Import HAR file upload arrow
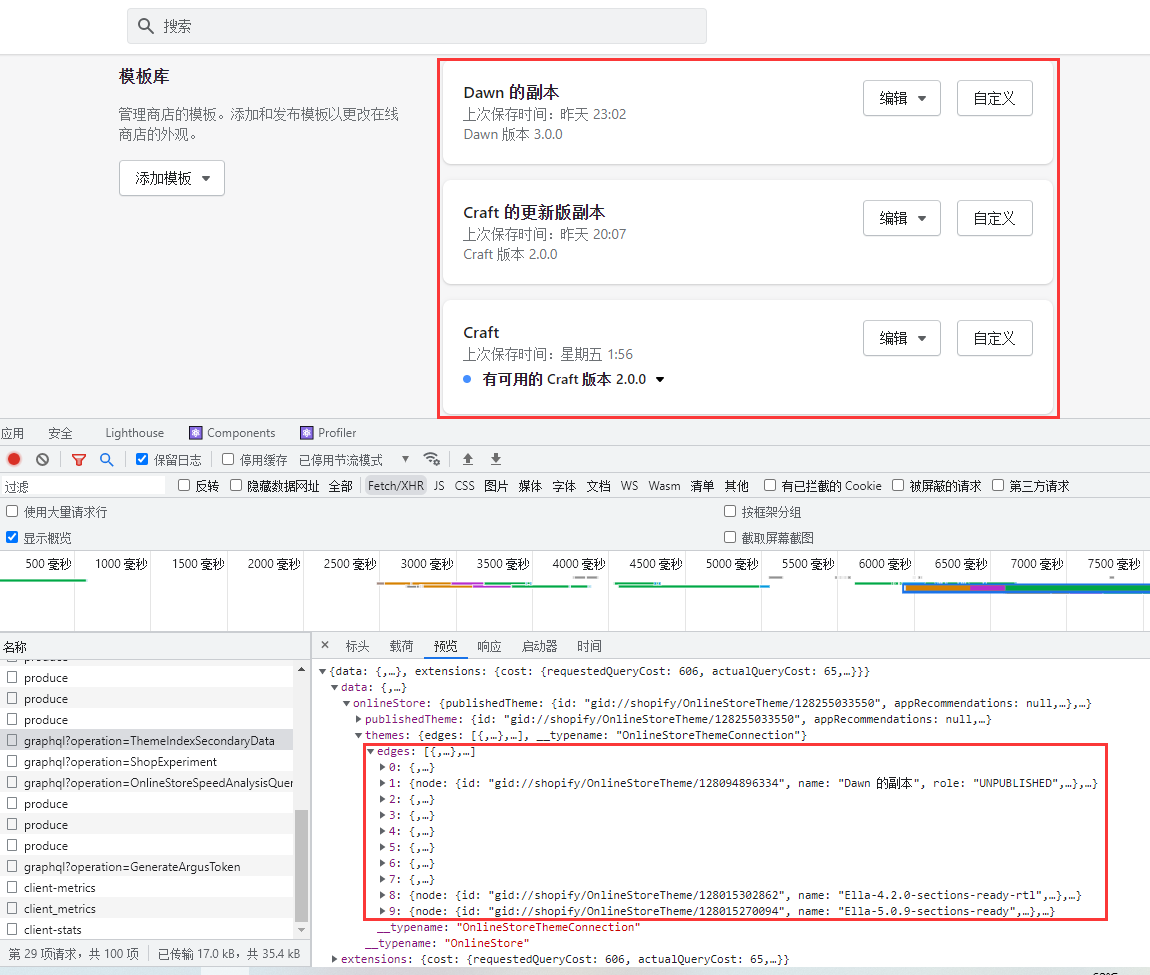The width and height of the screenshot is (1150, 975). click(468, 459)
